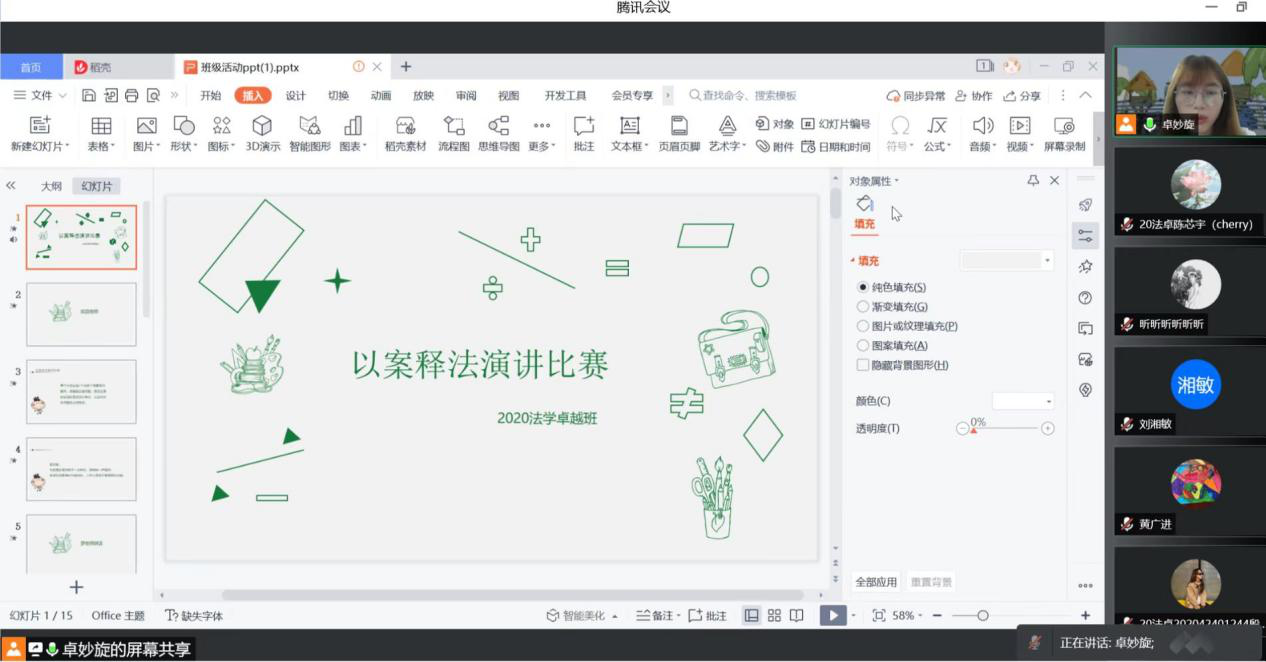
Task: Enable the 隐藏背景图形 checkbox
Action: click(x=863, y=366)
